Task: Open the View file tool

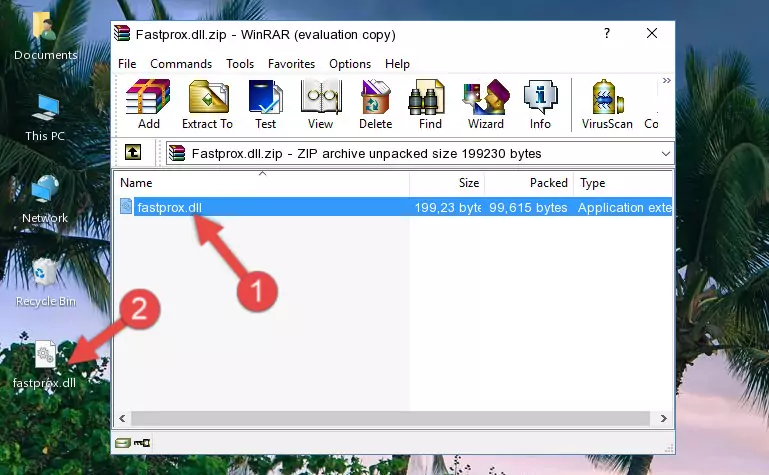Action: (x=321, y=104)
